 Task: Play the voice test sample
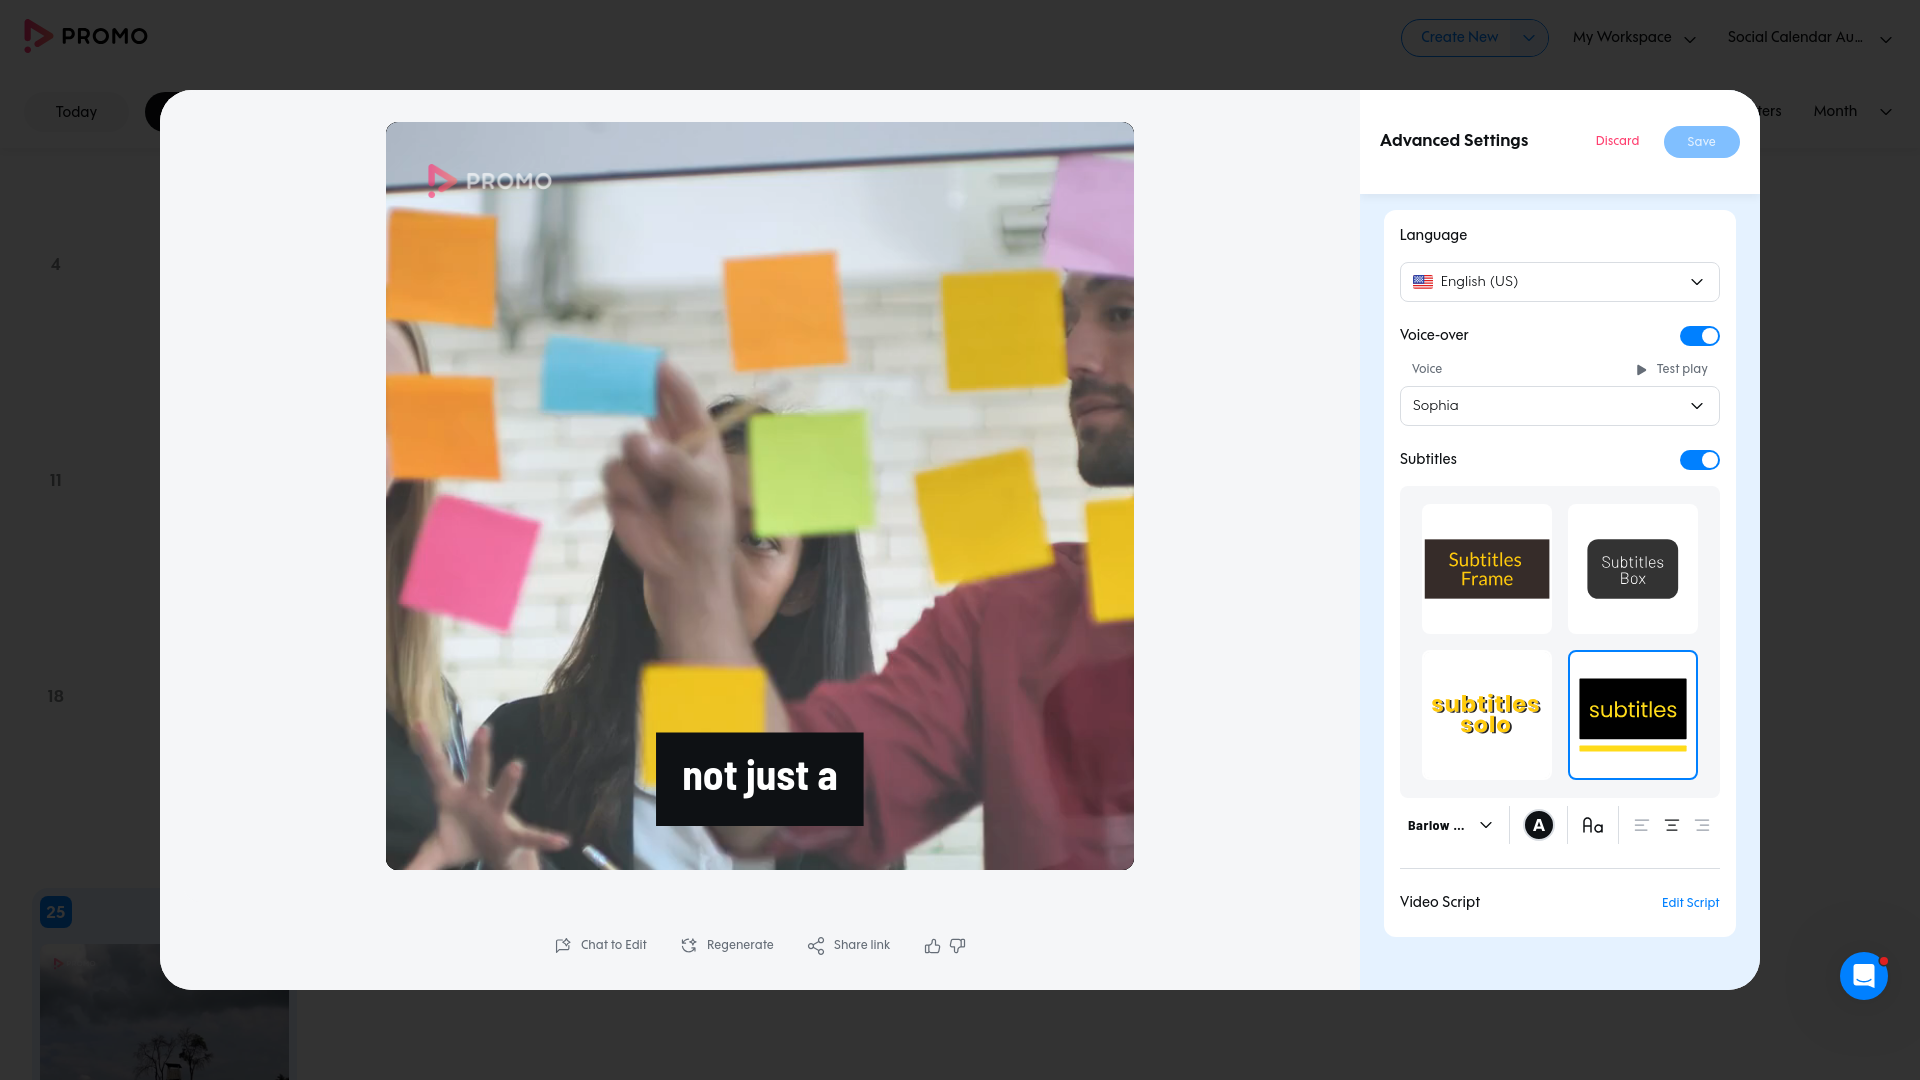pyautogui.click(x=1672, y=369)
